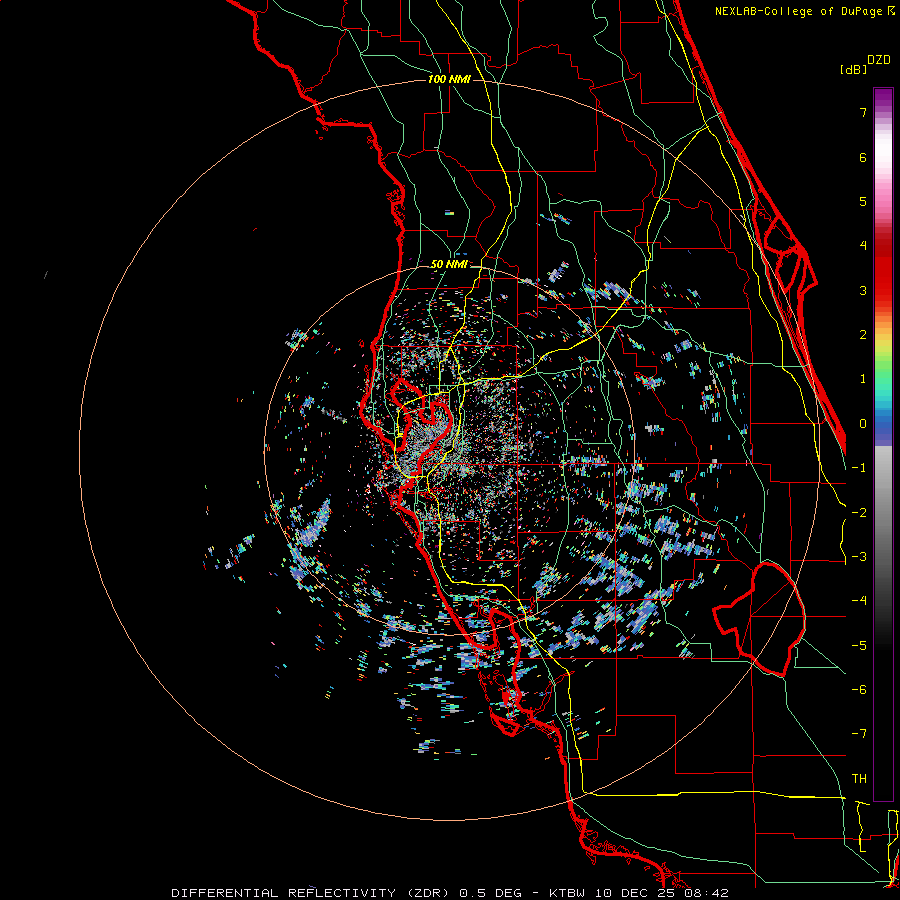
Task: Click the -7 dB label on the color scale
Action: click(x=859, y=734)
